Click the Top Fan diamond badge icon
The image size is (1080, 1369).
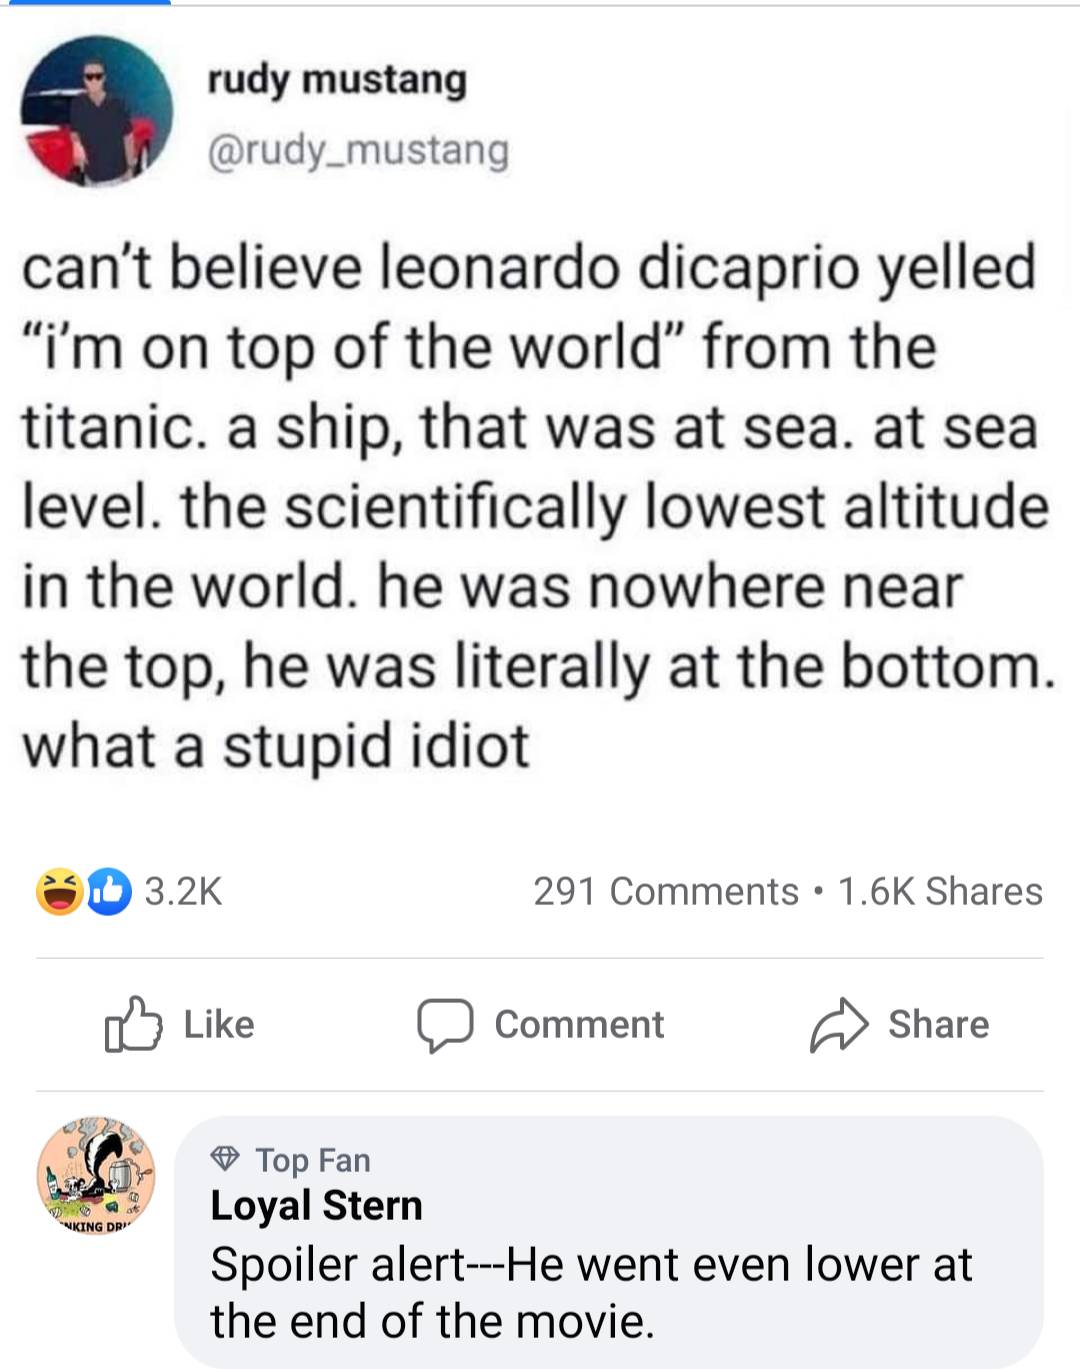[x=226, y=1159]
